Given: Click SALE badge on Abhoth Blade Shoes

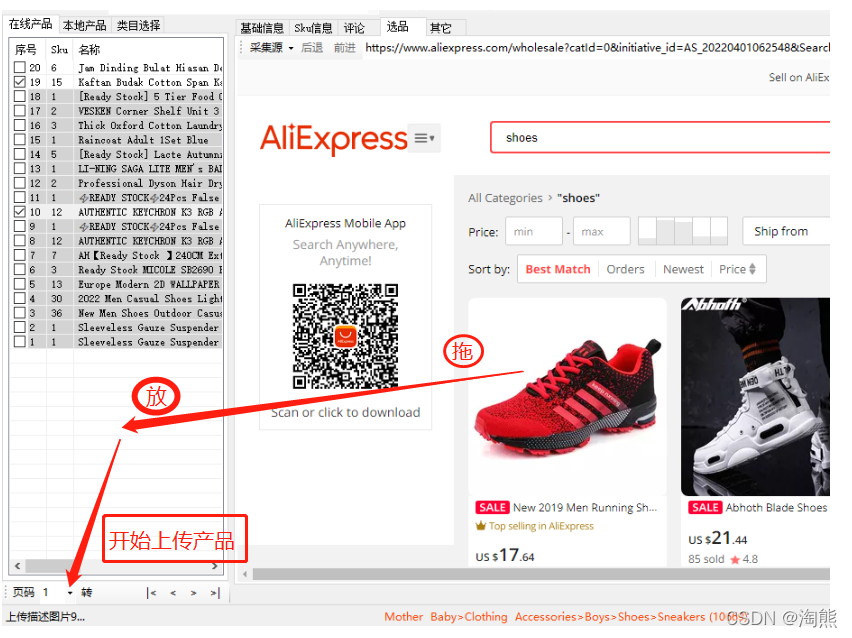Looking at the screenshot, I should click(705, 508).
